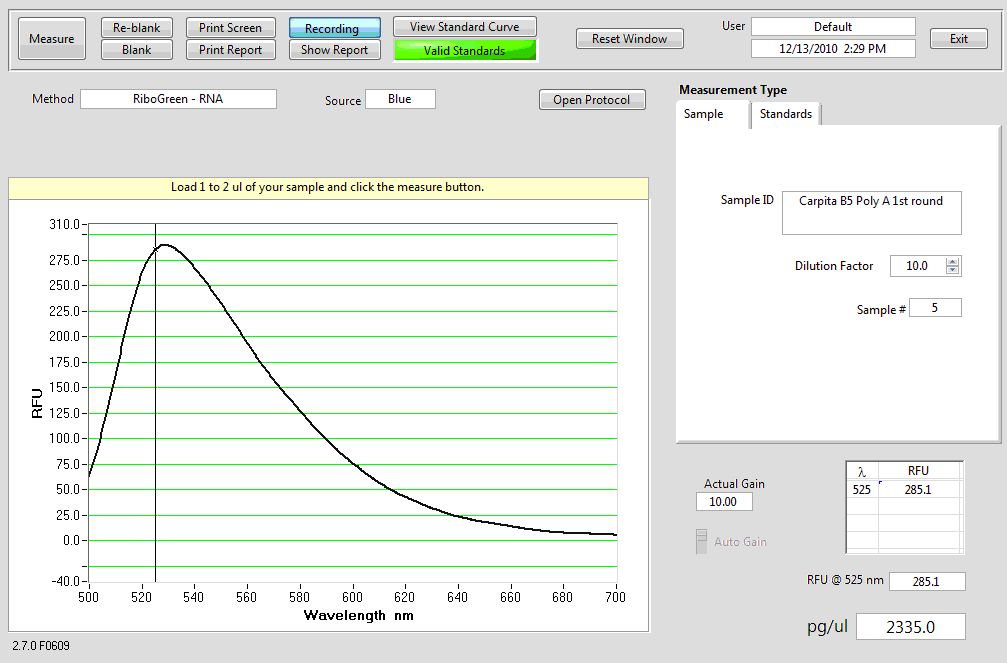The height and width of the screenshot is (663, 1007).
Task: Click the Blank button
Action: (x=137, y=50)
